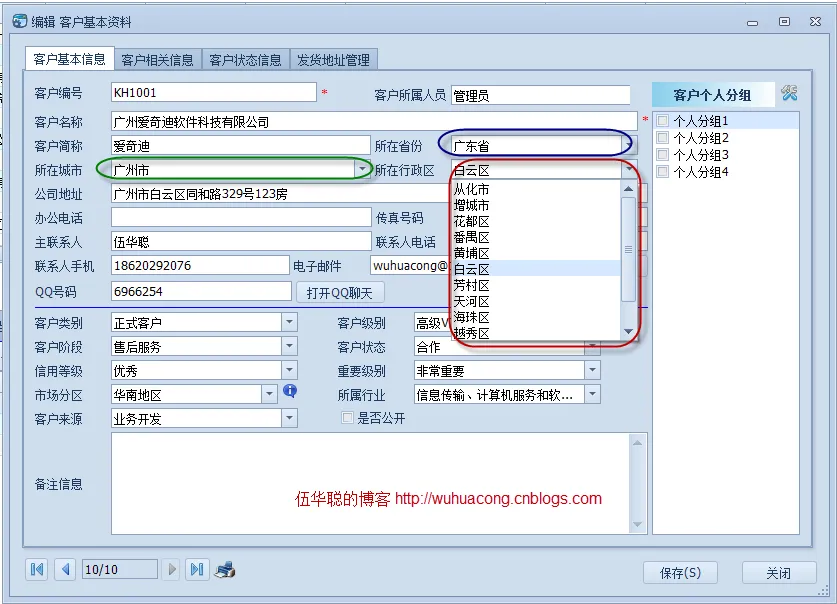The width and height of the screenshot is (837, 604).
Task: Select 从化市 in district list
Action: point(536,189)
